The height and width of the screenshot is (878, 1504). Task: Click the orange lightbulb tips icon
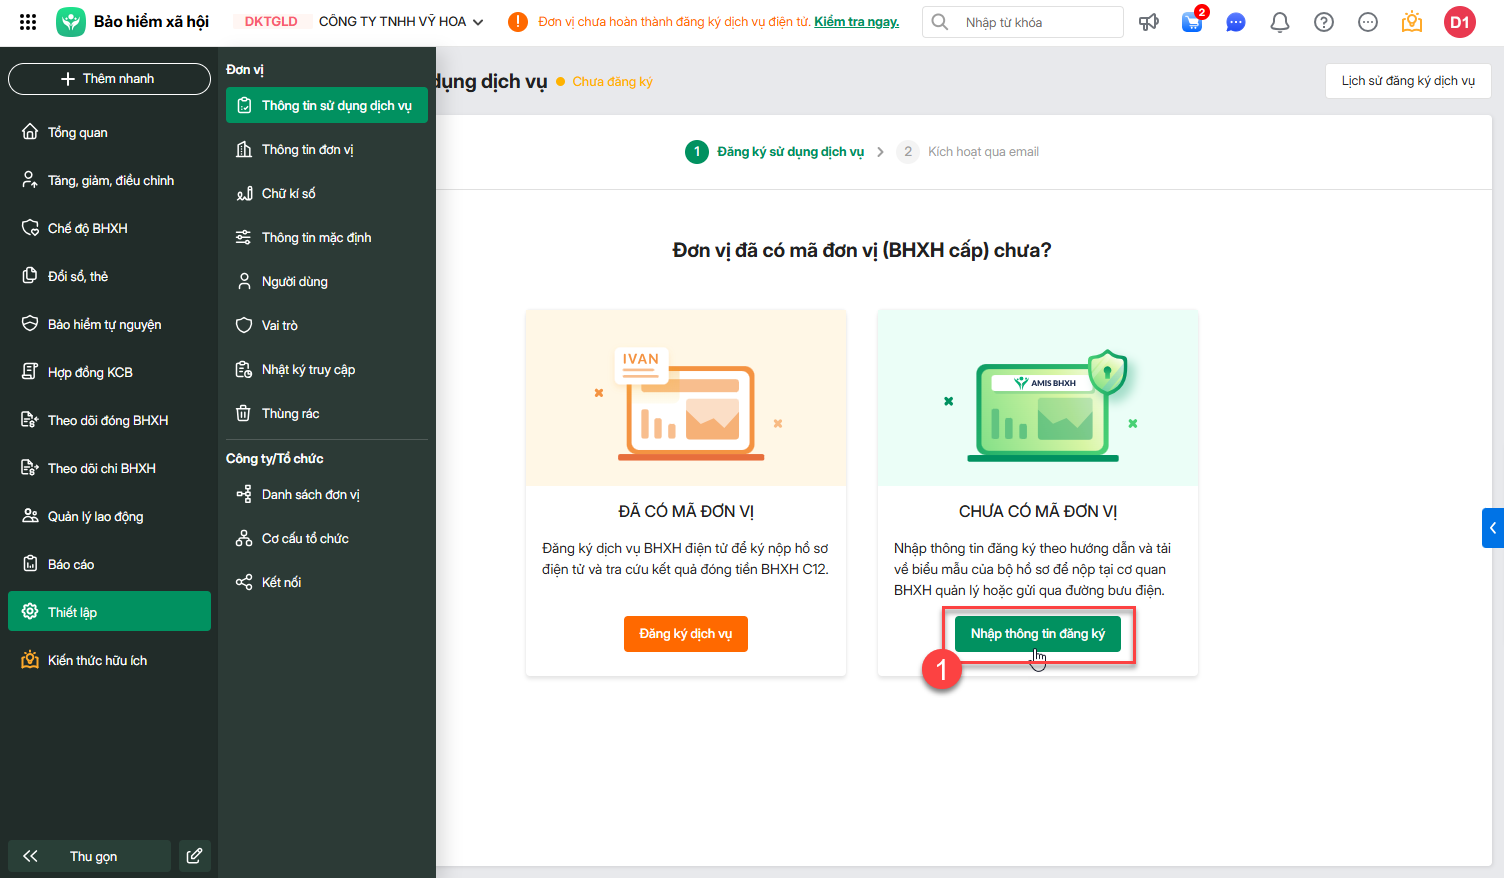tap(1412, 22)
